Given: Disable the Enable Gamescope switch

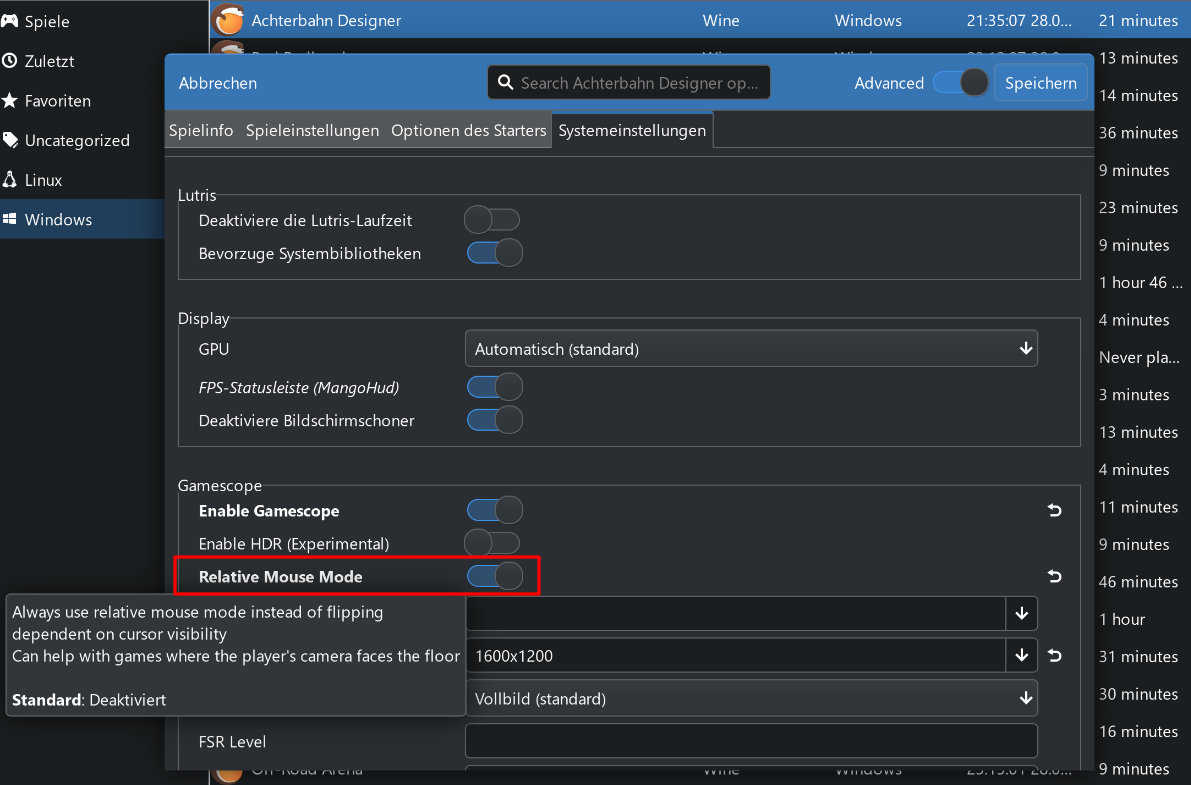Looking at the screenshot, I should [x=494, y=510].
